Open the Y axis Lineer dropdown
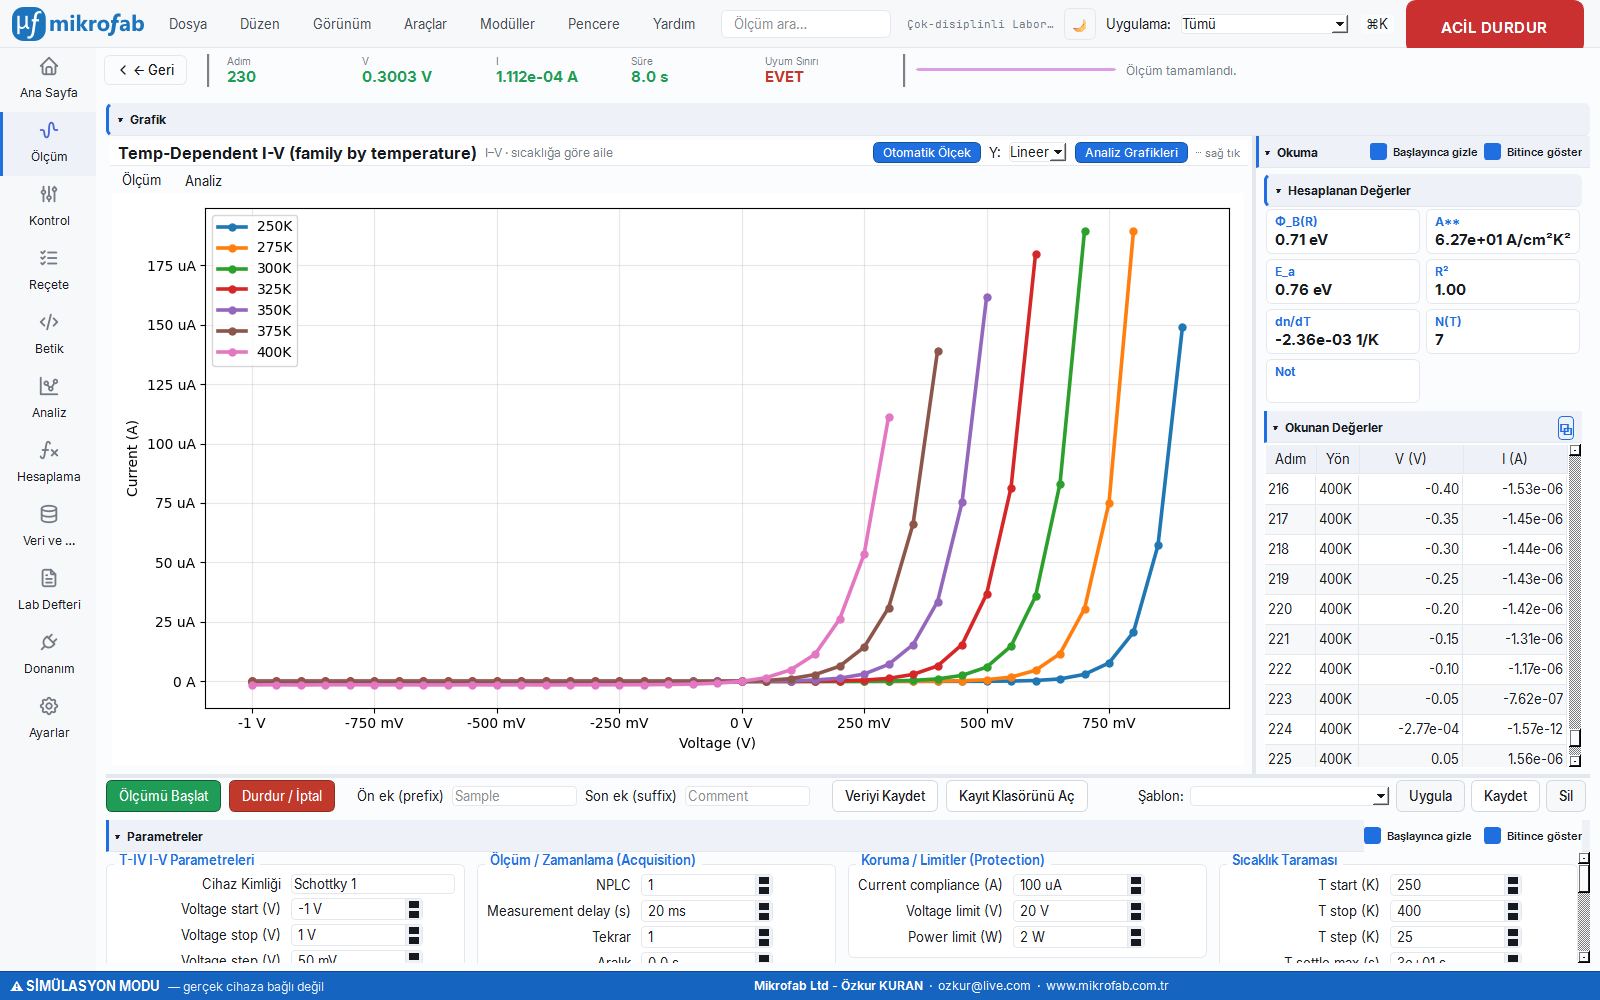The height and width of the screenshot is (1000, 1600). point(1037,152)
